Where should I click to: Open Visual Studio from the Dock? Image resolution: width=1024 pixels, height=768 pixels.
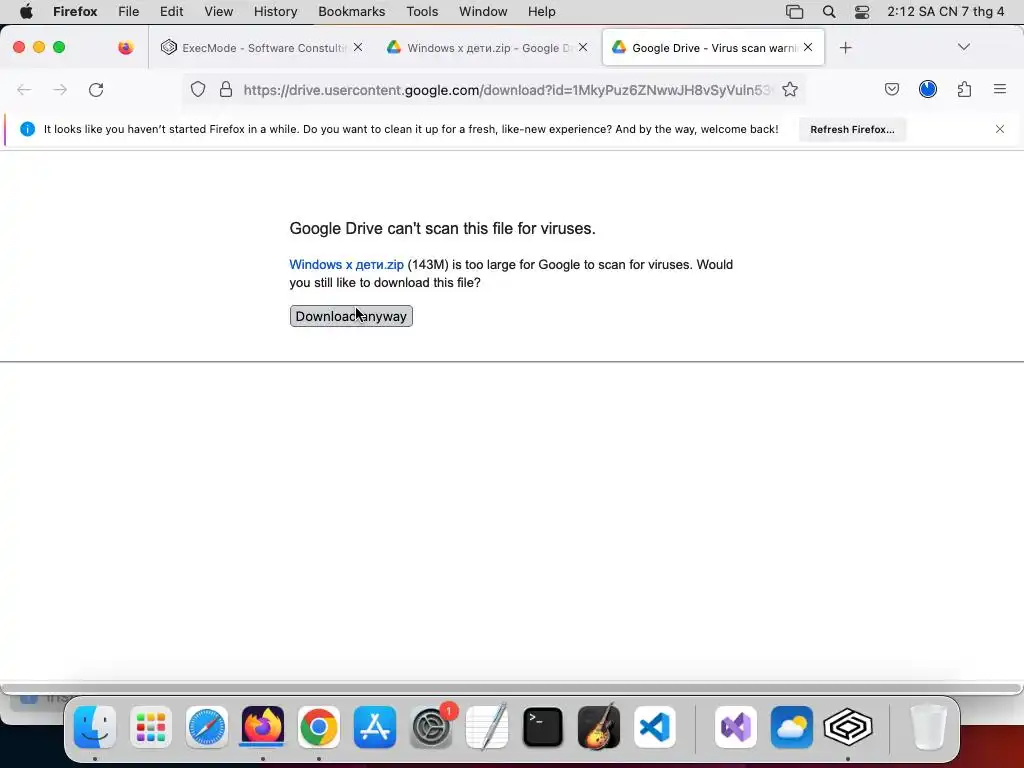736,727
